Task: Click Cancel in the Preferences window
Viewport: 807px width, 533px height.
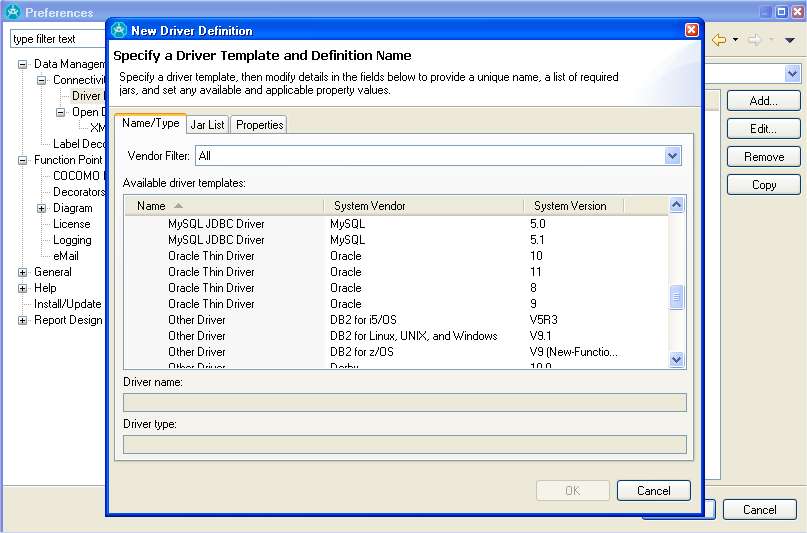Action: [760, 510]
